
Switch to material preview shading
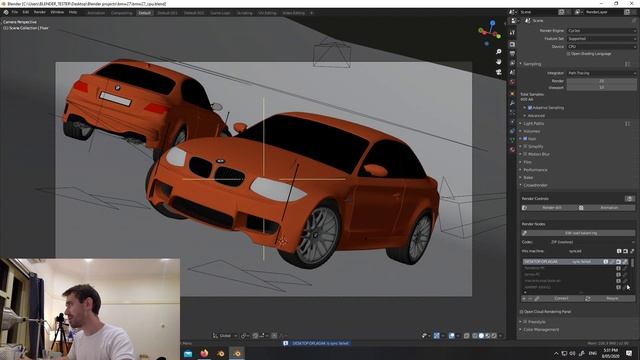tap(488, 336)
